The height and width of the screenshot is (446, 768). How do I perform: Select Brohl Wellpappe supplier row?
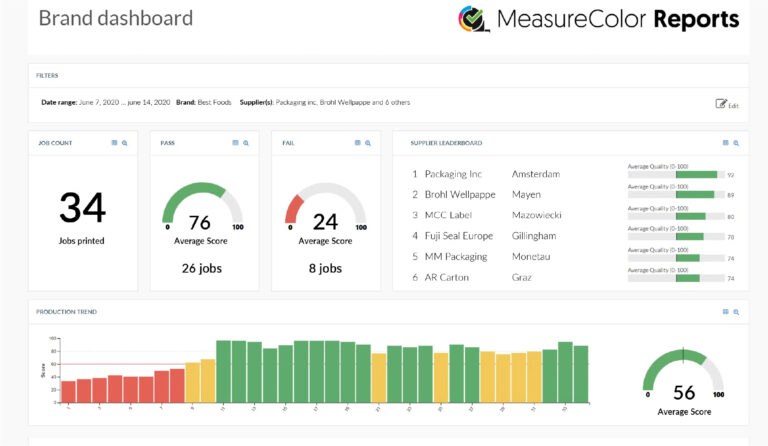459,195
